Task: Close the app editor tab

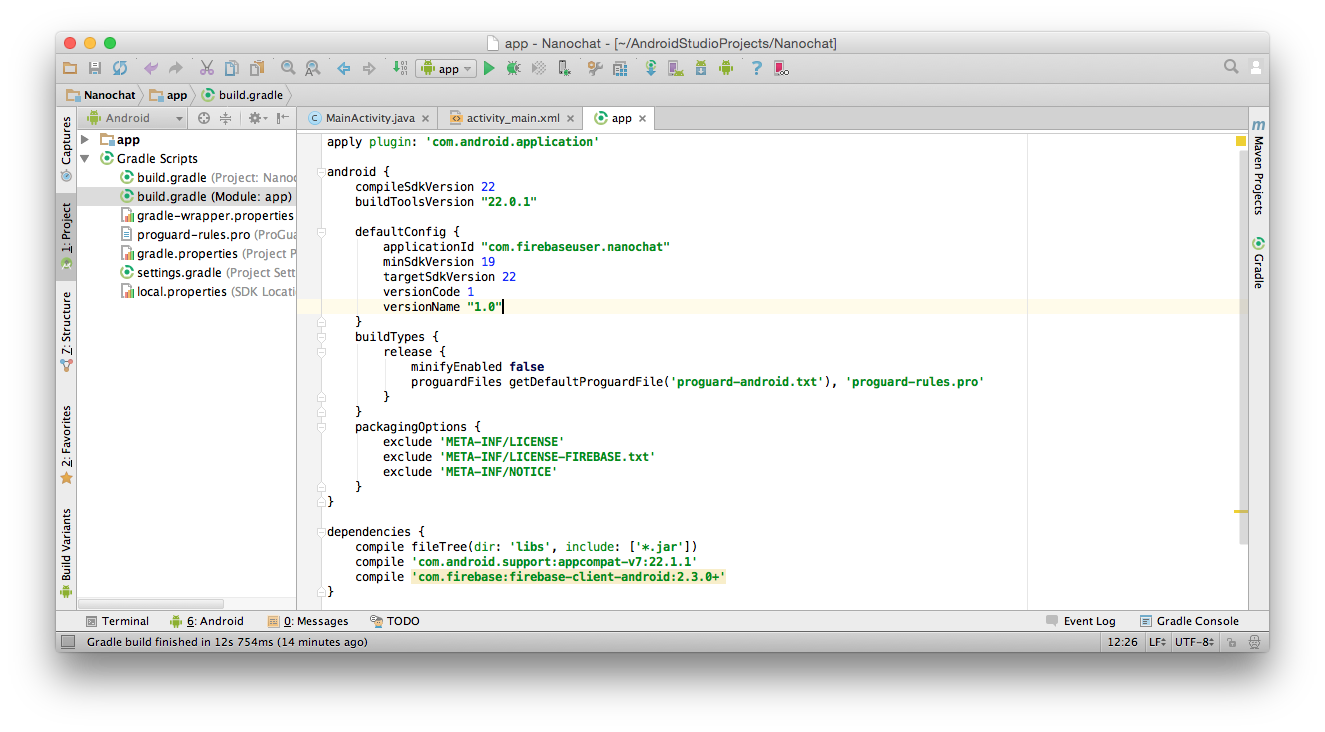Action: (642, 118)
